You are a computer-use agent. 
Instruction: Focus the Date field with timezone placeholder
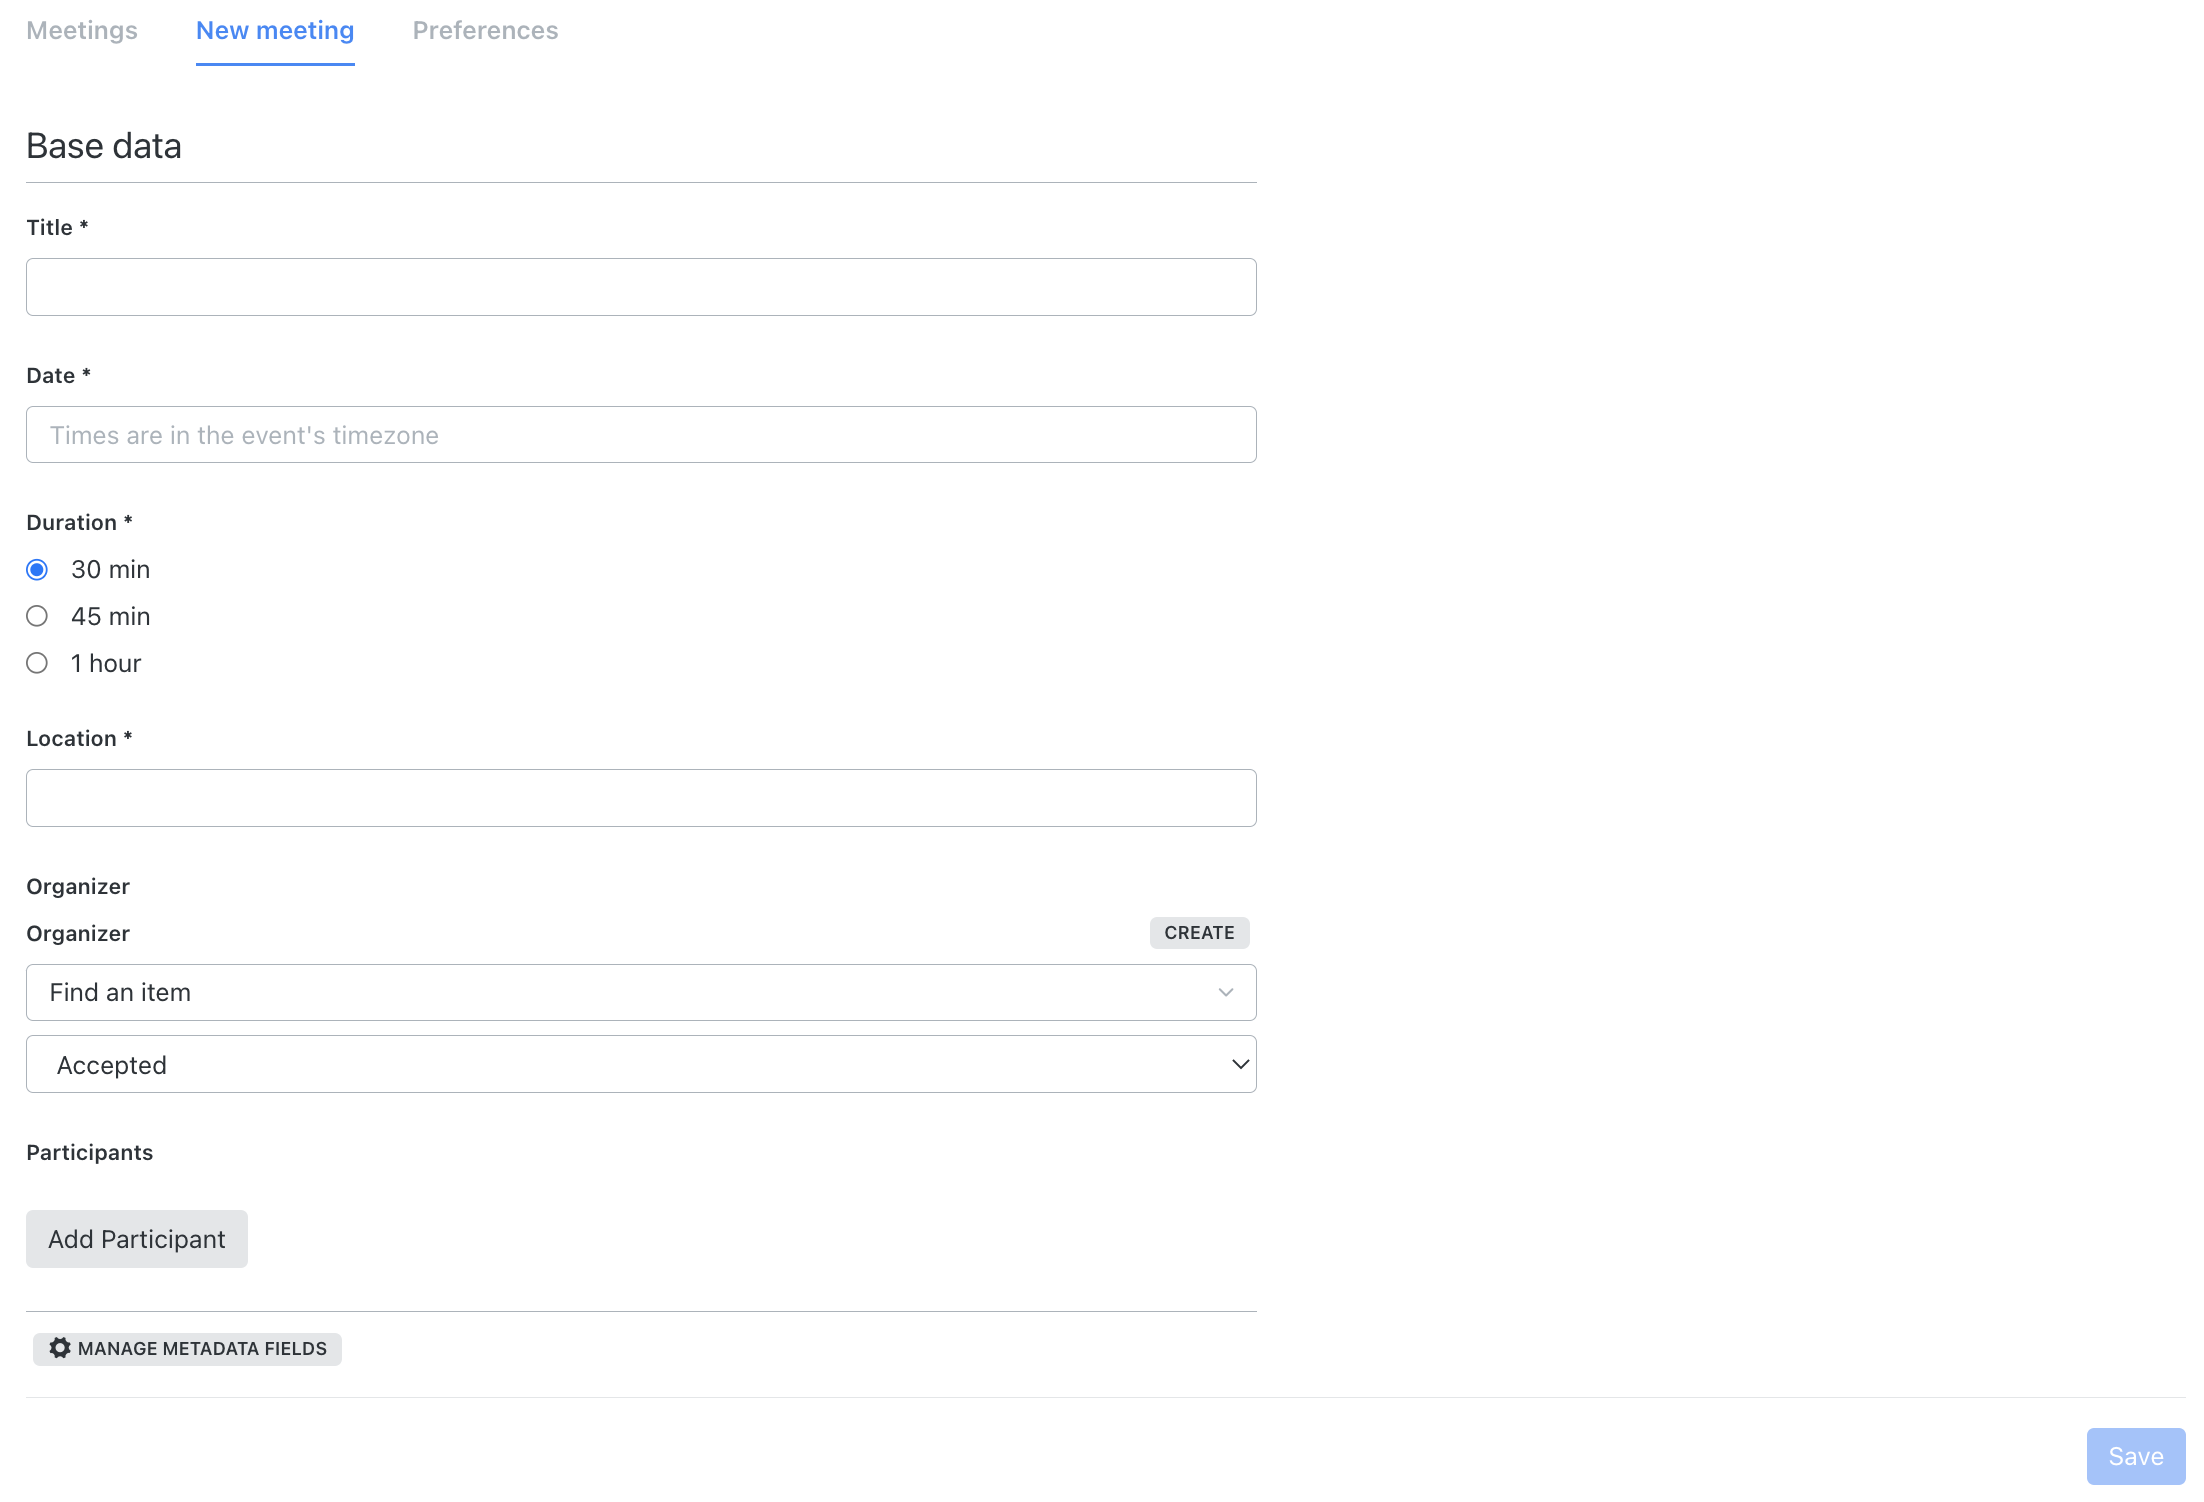coord(641,434)
